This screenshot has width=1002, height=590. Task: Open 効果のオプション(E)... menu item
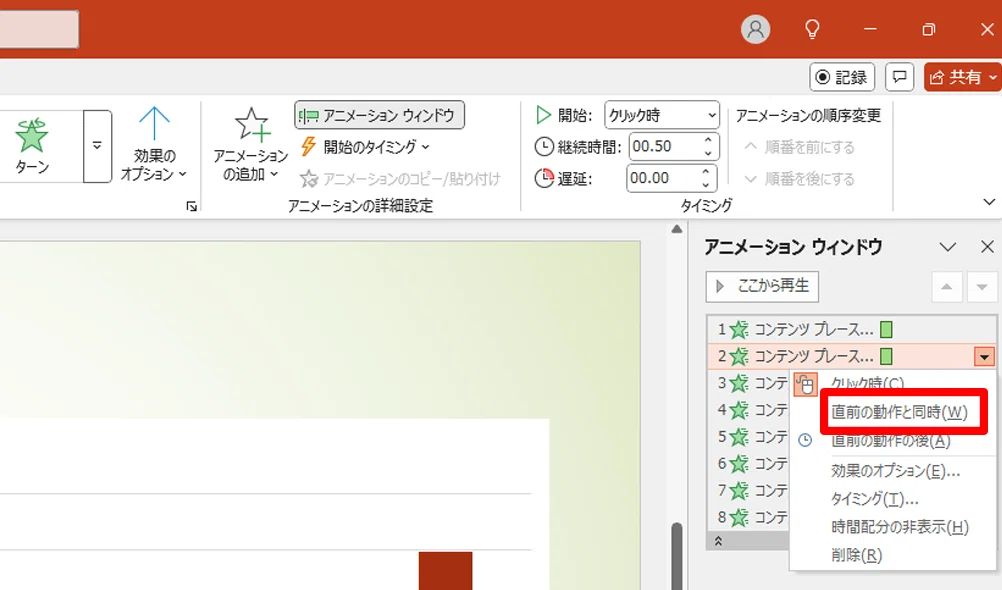click(x=893, y=471)
